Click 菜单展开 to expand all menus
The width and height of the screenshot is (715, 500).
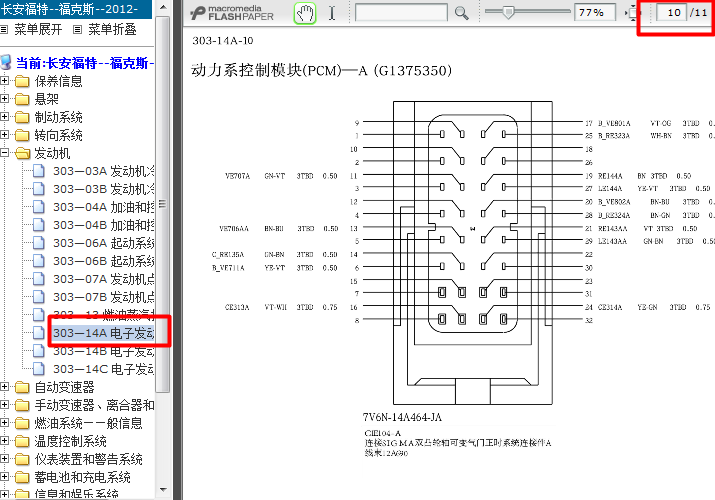(x=38, y=30)
